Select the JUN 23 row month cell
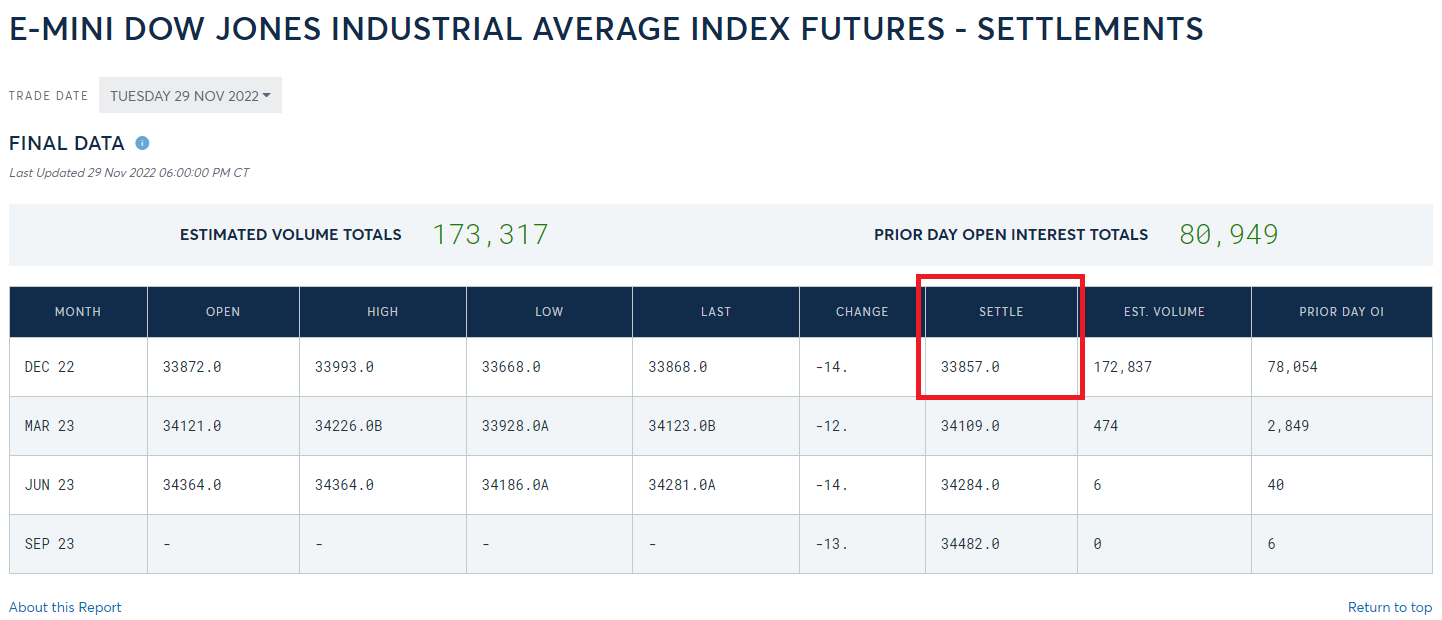 [x=50, y=485]
